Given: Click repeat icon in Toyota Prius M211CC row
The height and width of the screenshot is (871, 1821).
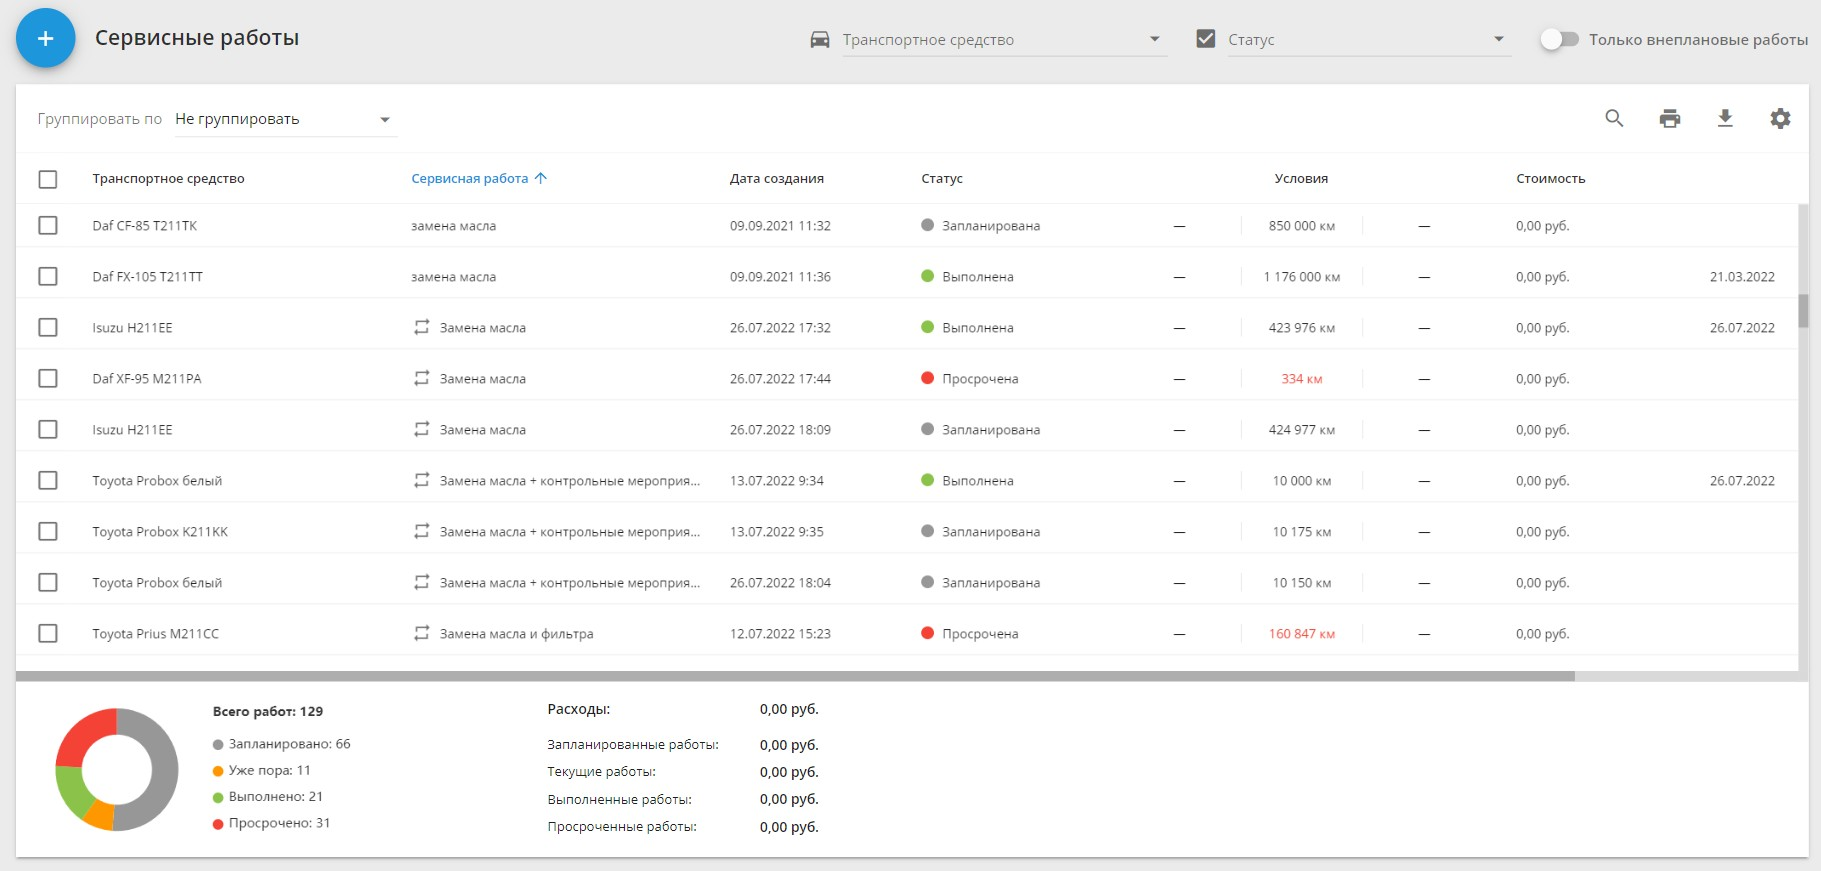Looking at the screenshot, I should click(x=422, y=633).
